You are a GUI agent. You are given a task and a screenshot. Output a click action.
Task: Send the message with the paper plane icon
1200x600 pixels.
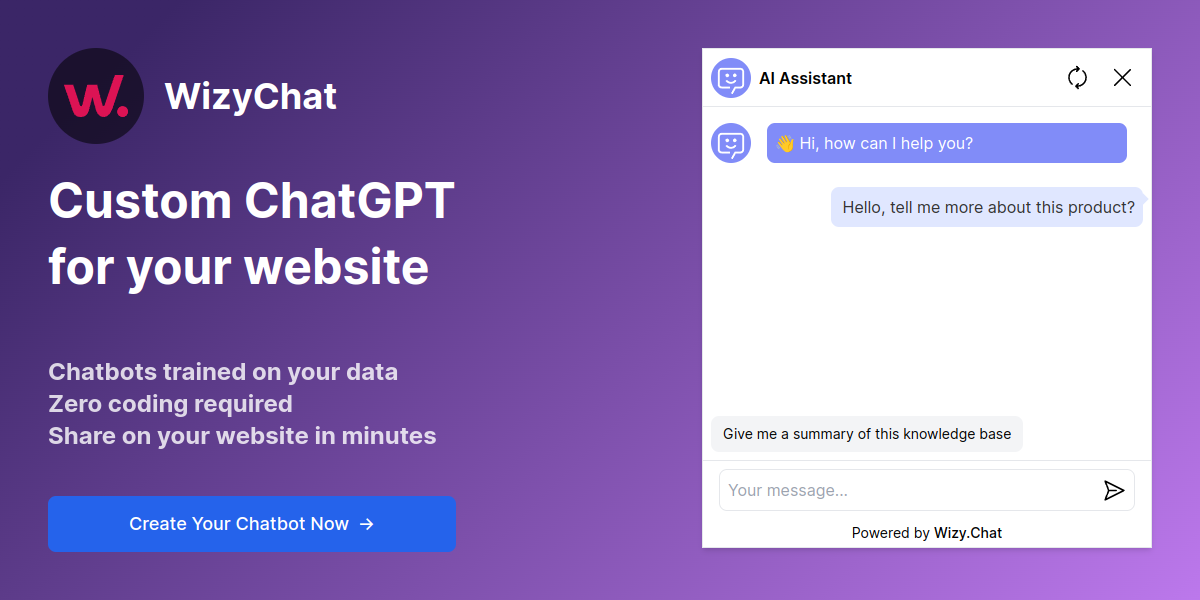[x=1114, y=490]
